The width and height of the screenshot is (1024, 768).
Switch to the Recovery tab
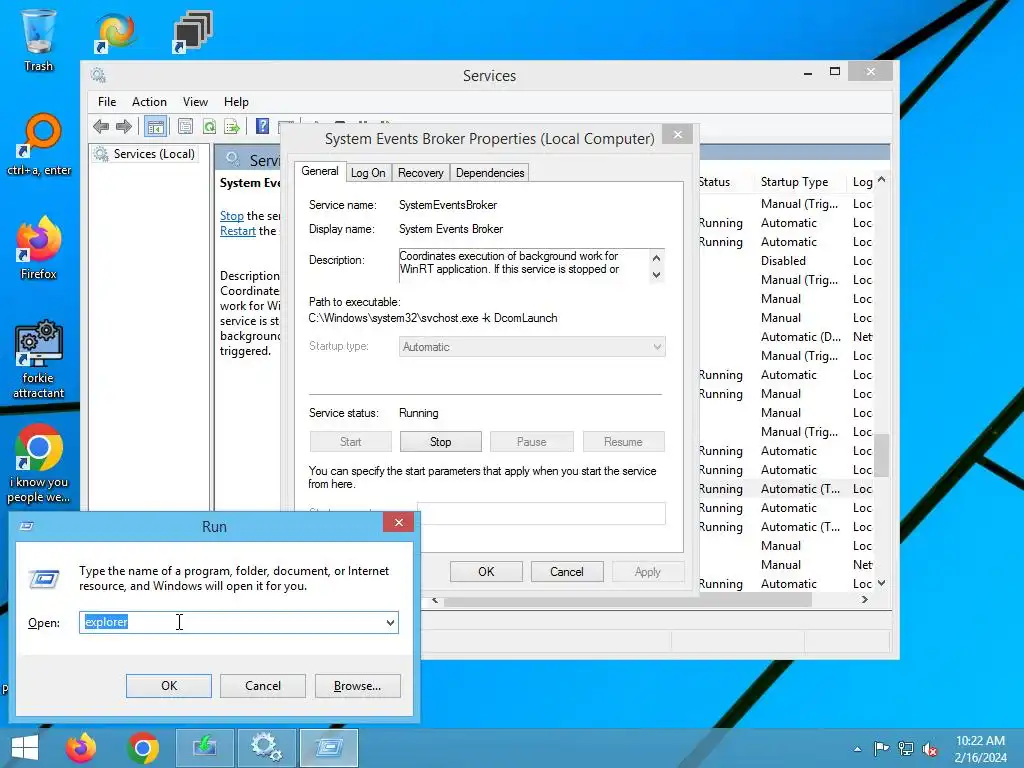[421, 173]
